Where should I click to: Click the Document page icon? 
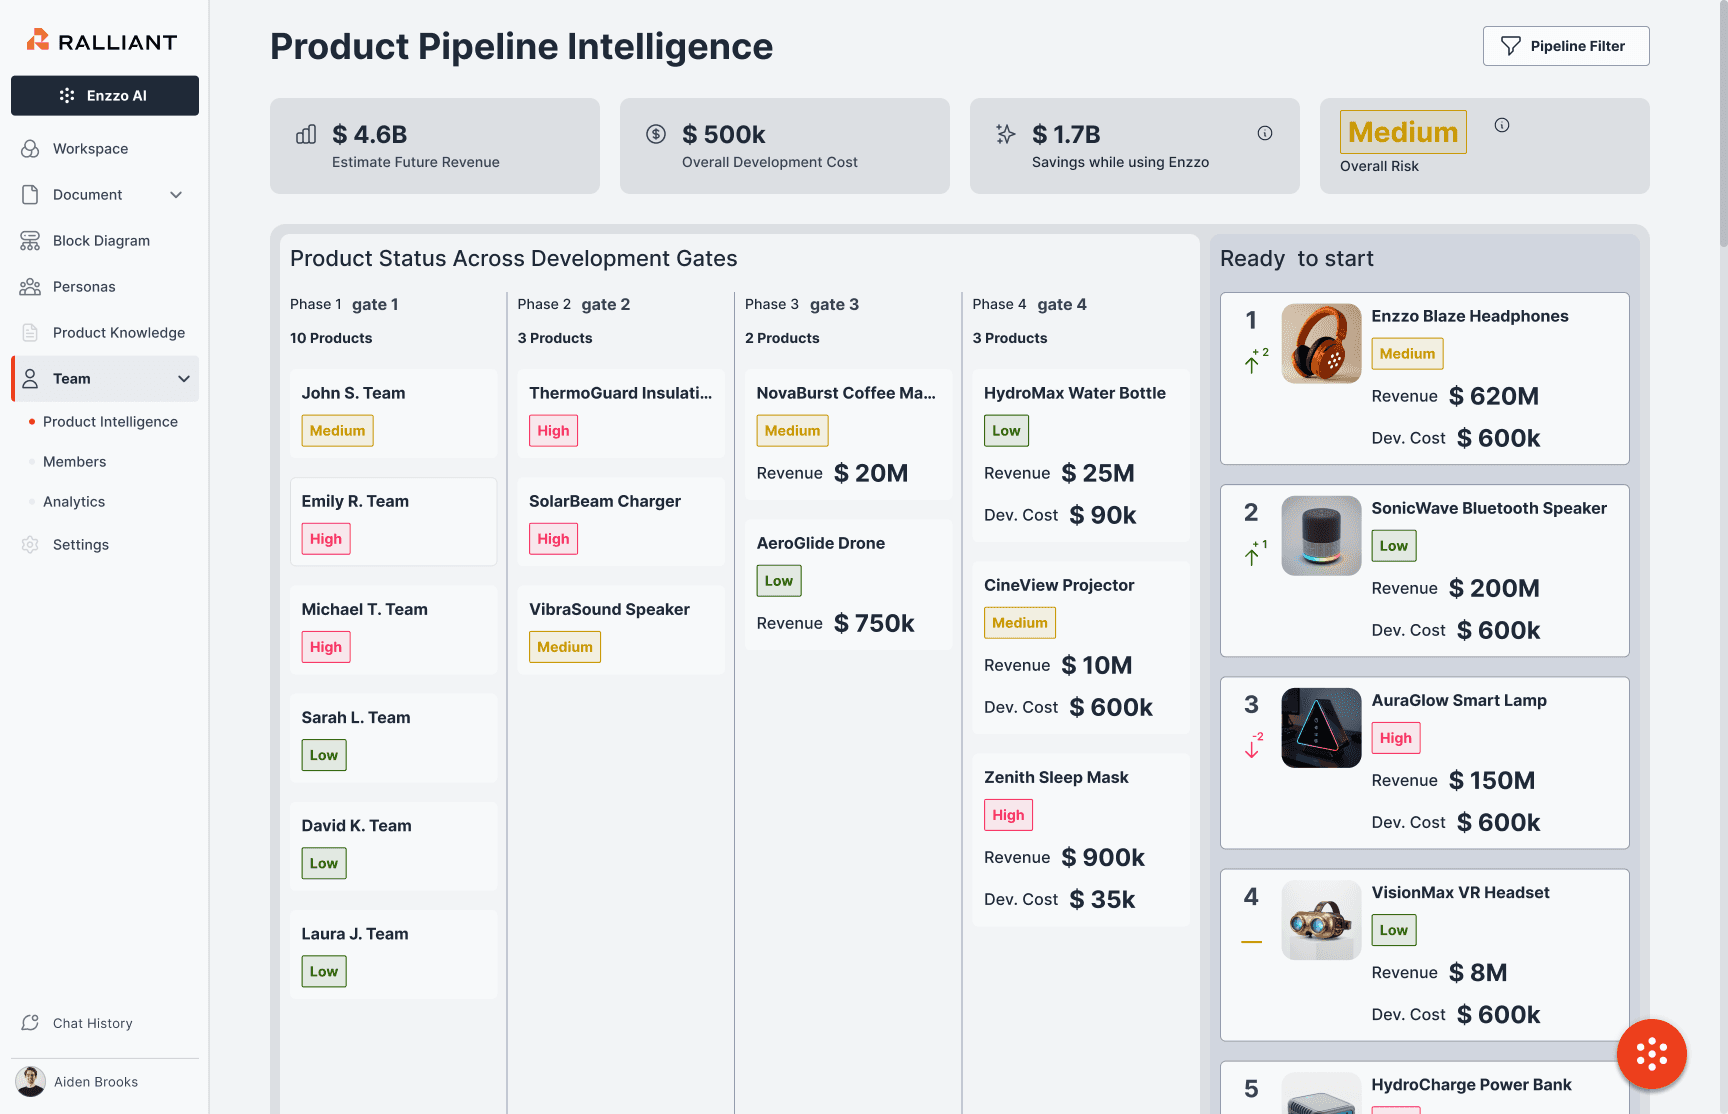30,195
